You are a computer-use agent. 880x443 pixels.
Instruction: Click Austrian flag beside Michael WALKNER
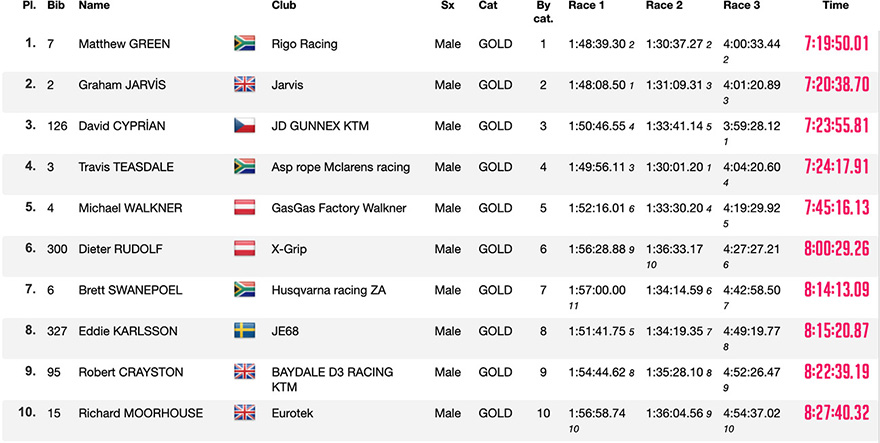pos(245,207)
